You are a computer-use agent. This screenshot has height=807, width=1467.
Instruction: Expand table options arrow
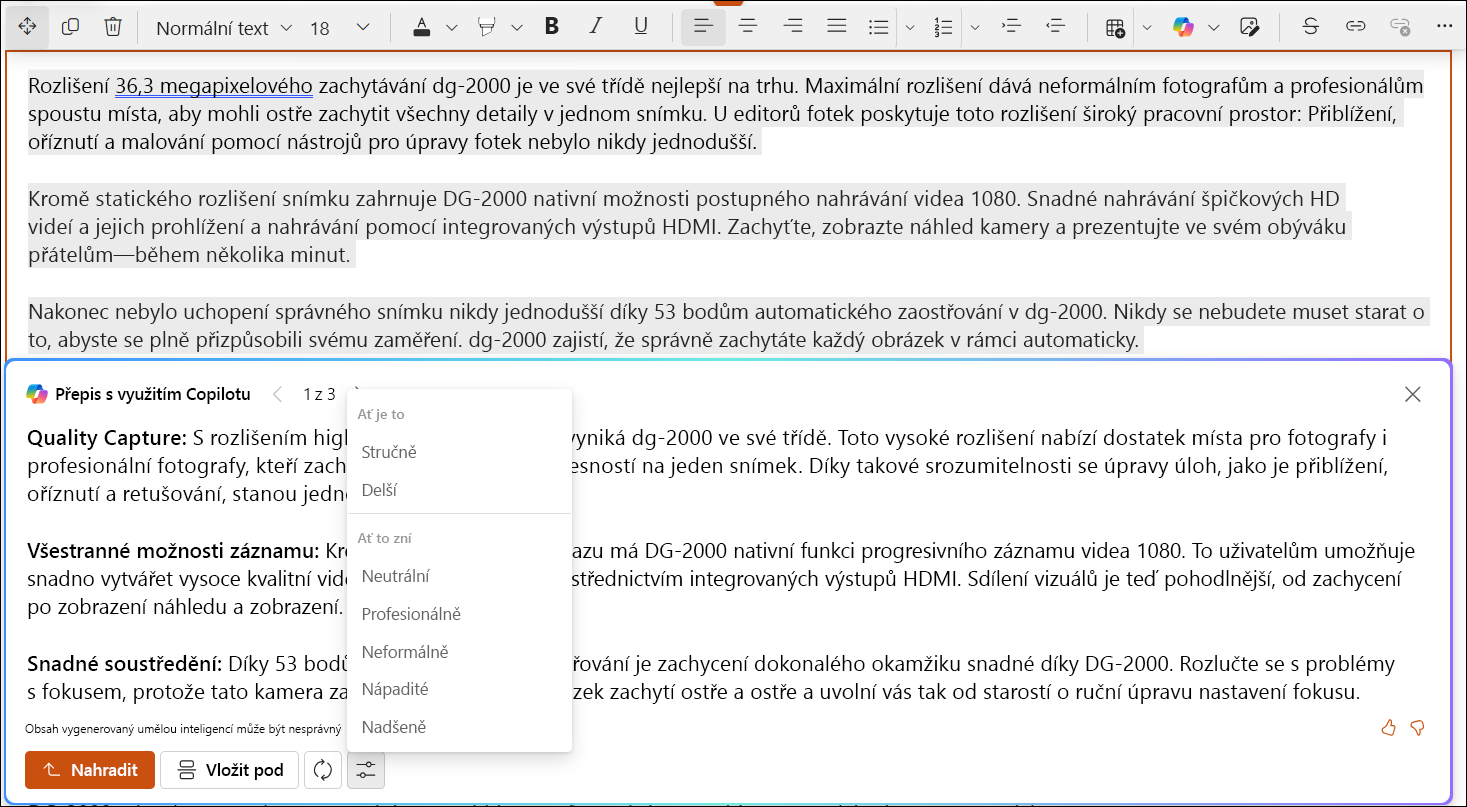[1148, 28]
